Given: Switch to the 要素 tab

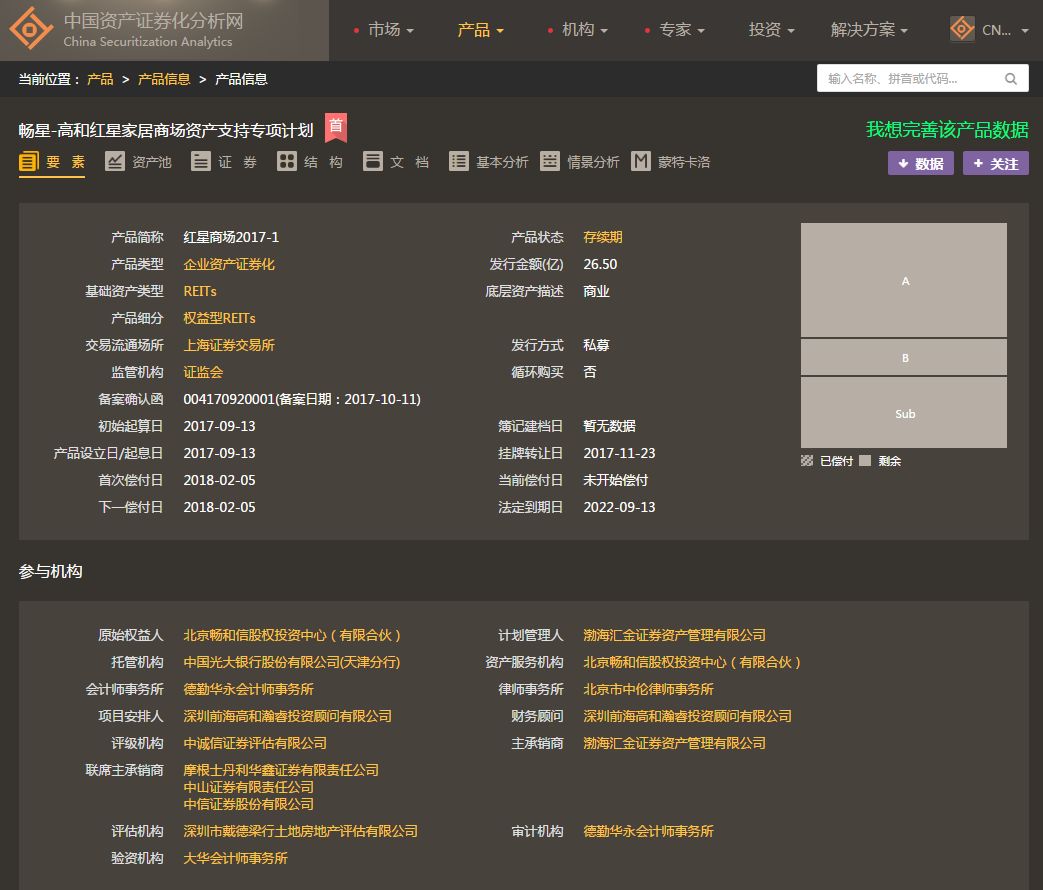Looking at the screenshot, I should [x=52, y=162].
